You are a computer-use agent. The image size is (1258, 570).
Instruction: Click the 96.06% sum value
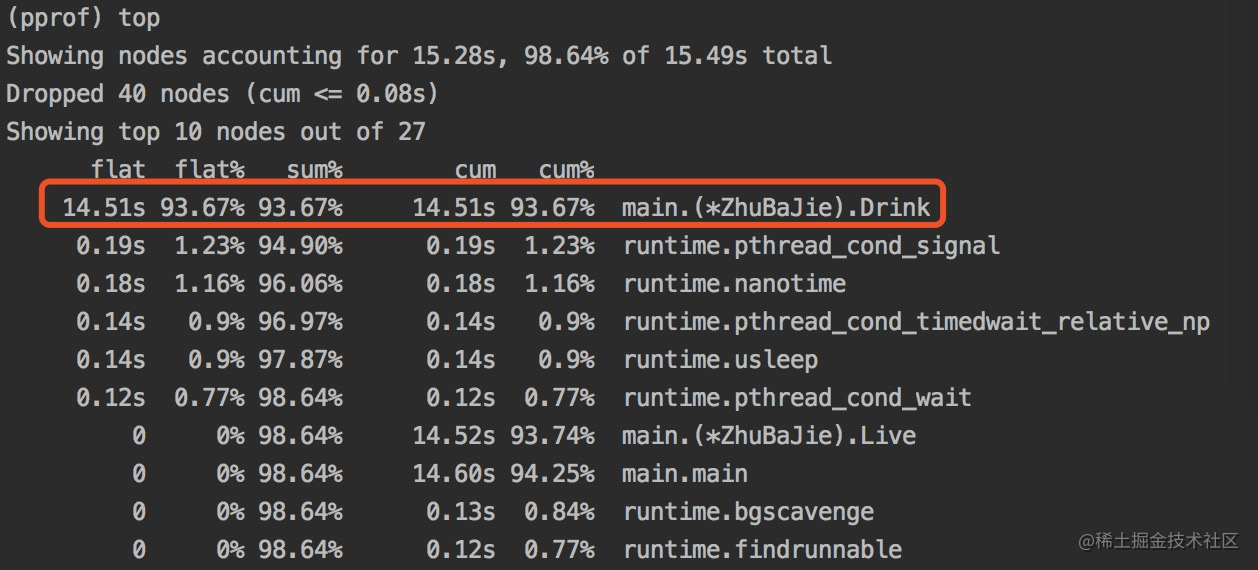tap(300, 284)
